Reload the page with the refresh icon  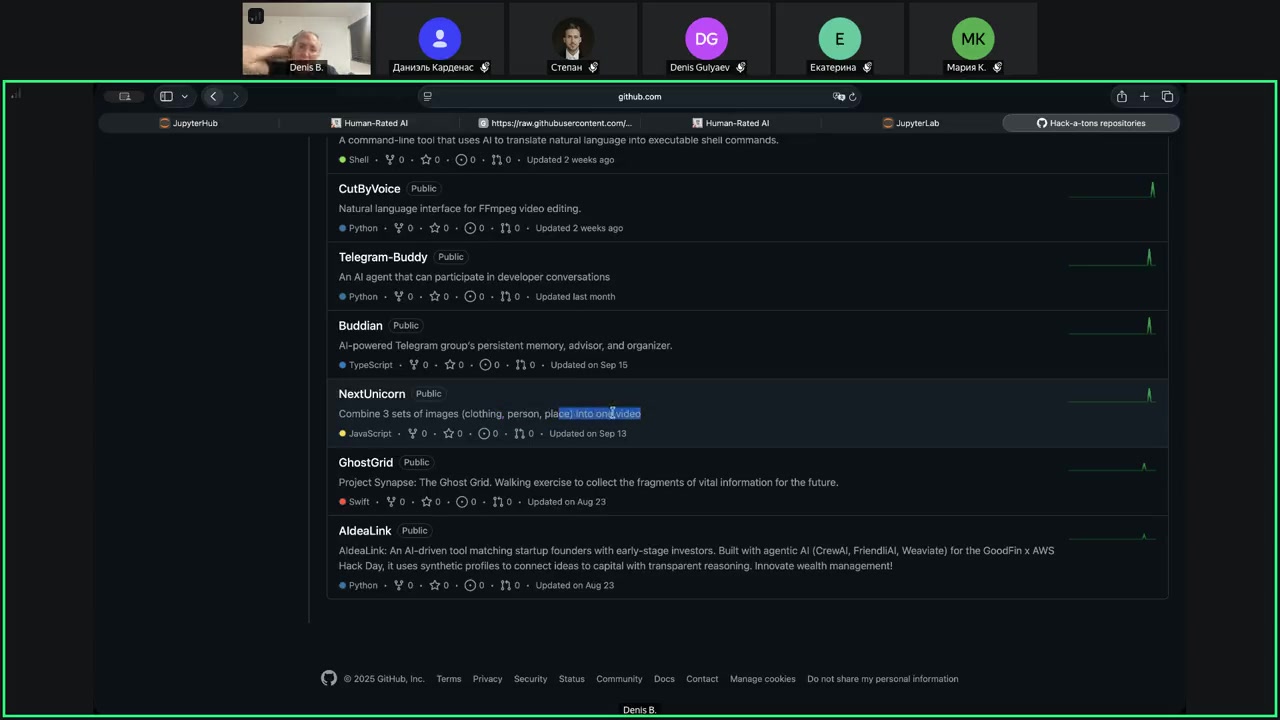pos(853,97)
